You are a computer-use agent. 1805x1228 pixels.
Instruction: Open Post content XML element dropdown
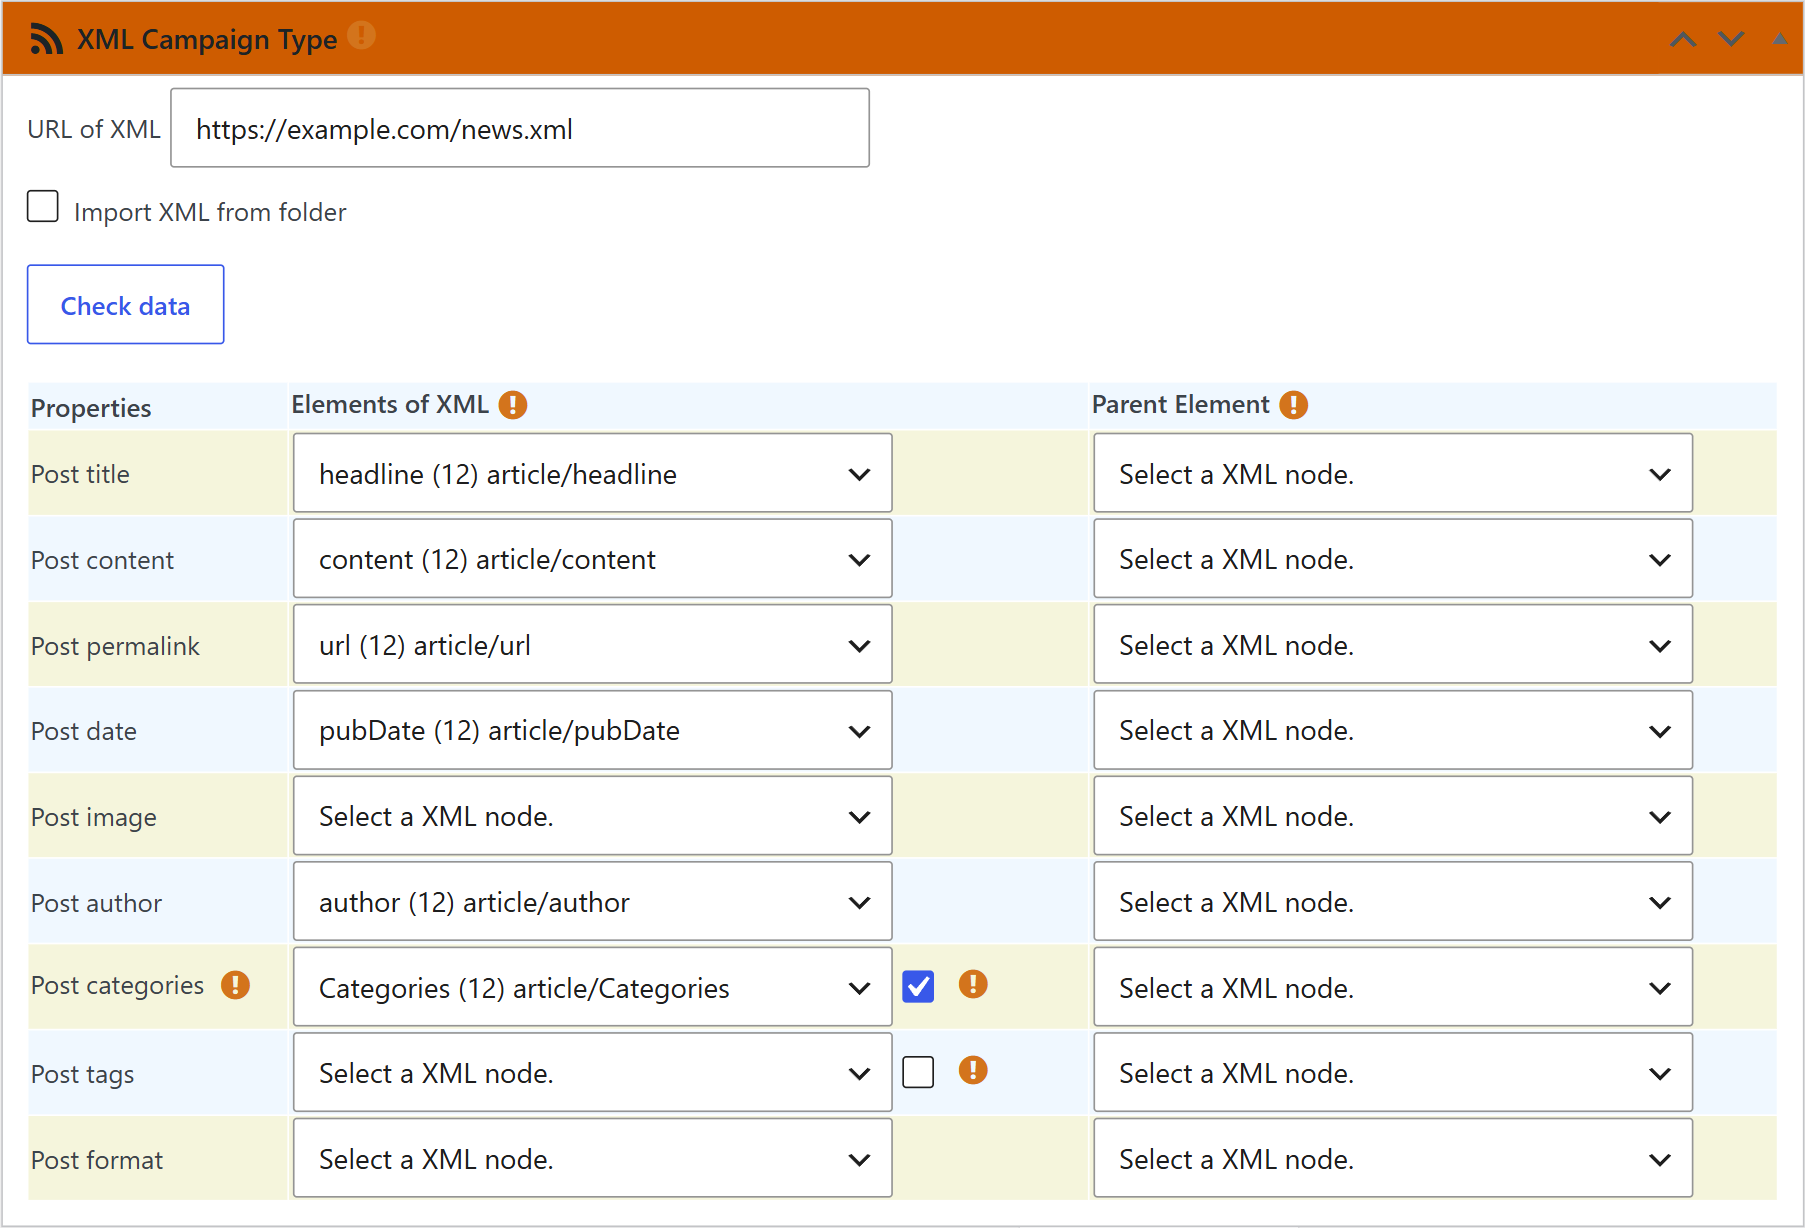pos(592,559)
